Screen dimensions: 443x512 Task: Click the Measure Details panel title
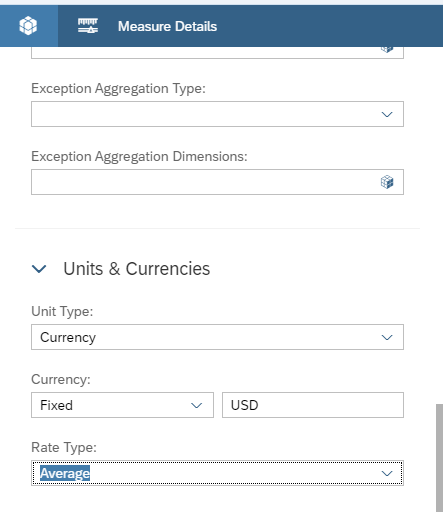(x=167, y=26)
